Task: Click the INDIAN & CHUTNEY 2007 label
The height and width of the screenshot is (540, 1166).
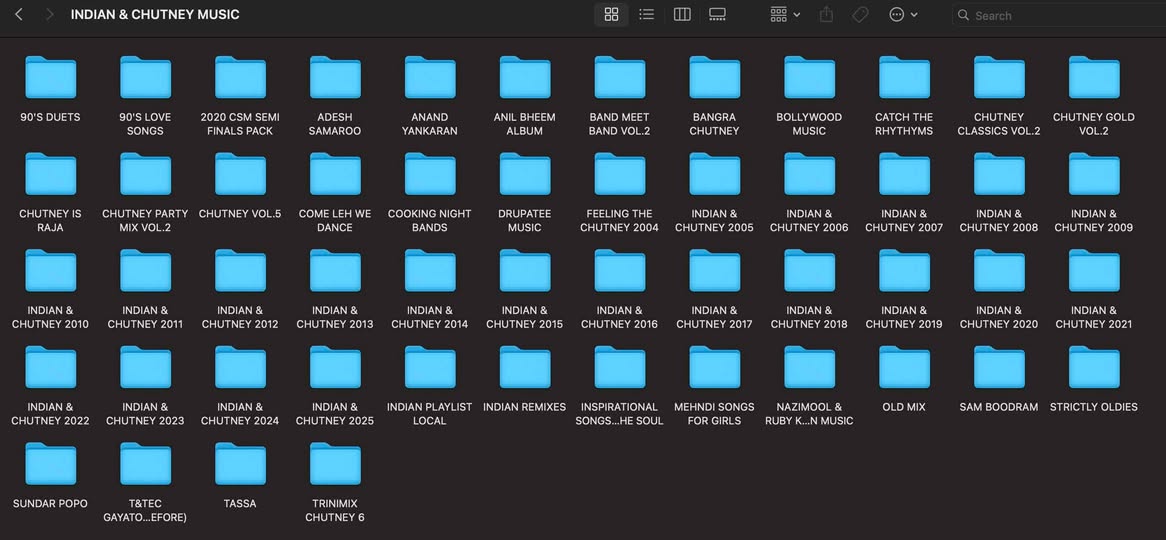Action: point(904,221)
